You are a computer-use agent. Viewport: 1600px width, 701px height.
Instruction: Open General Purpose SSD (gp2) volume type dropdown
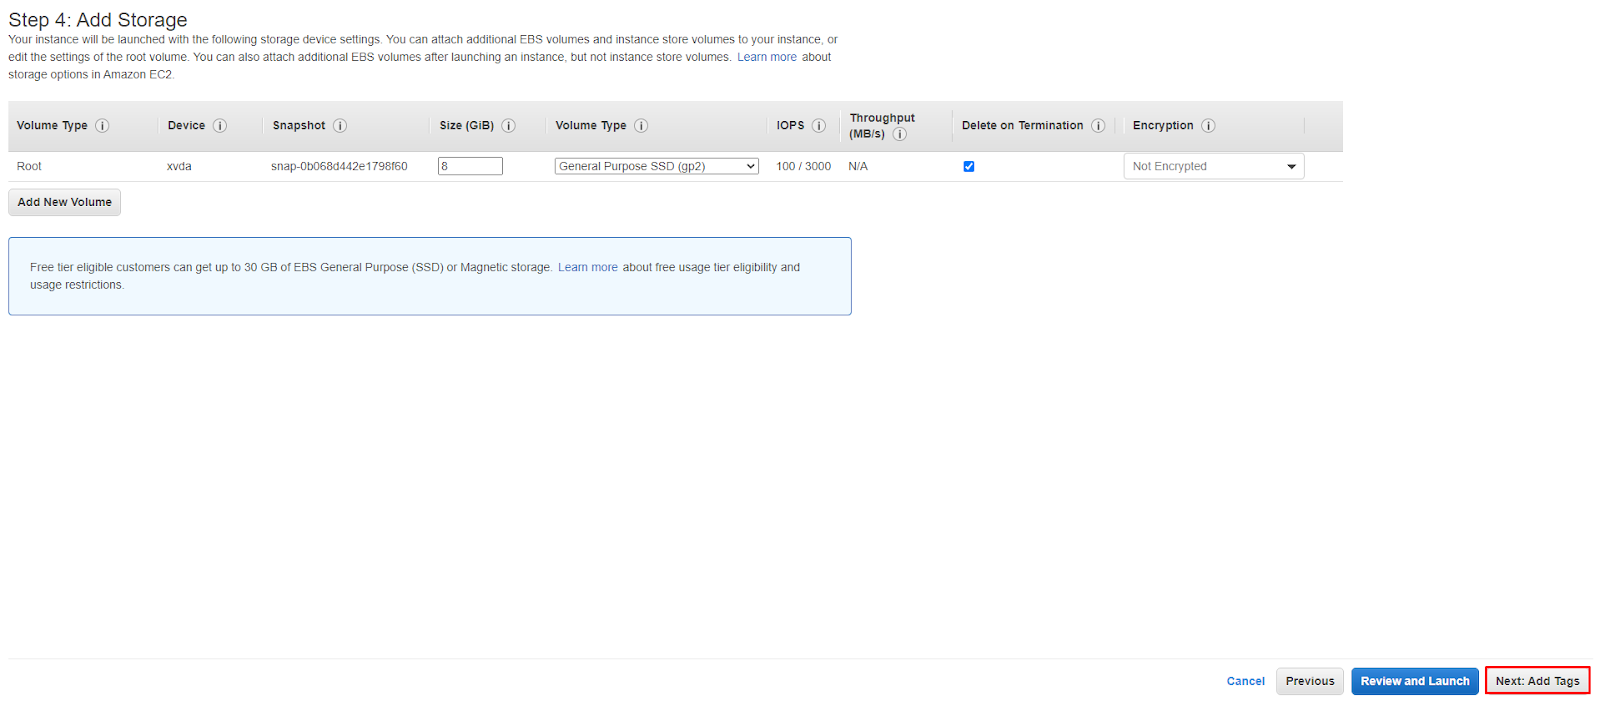(657, 166)
